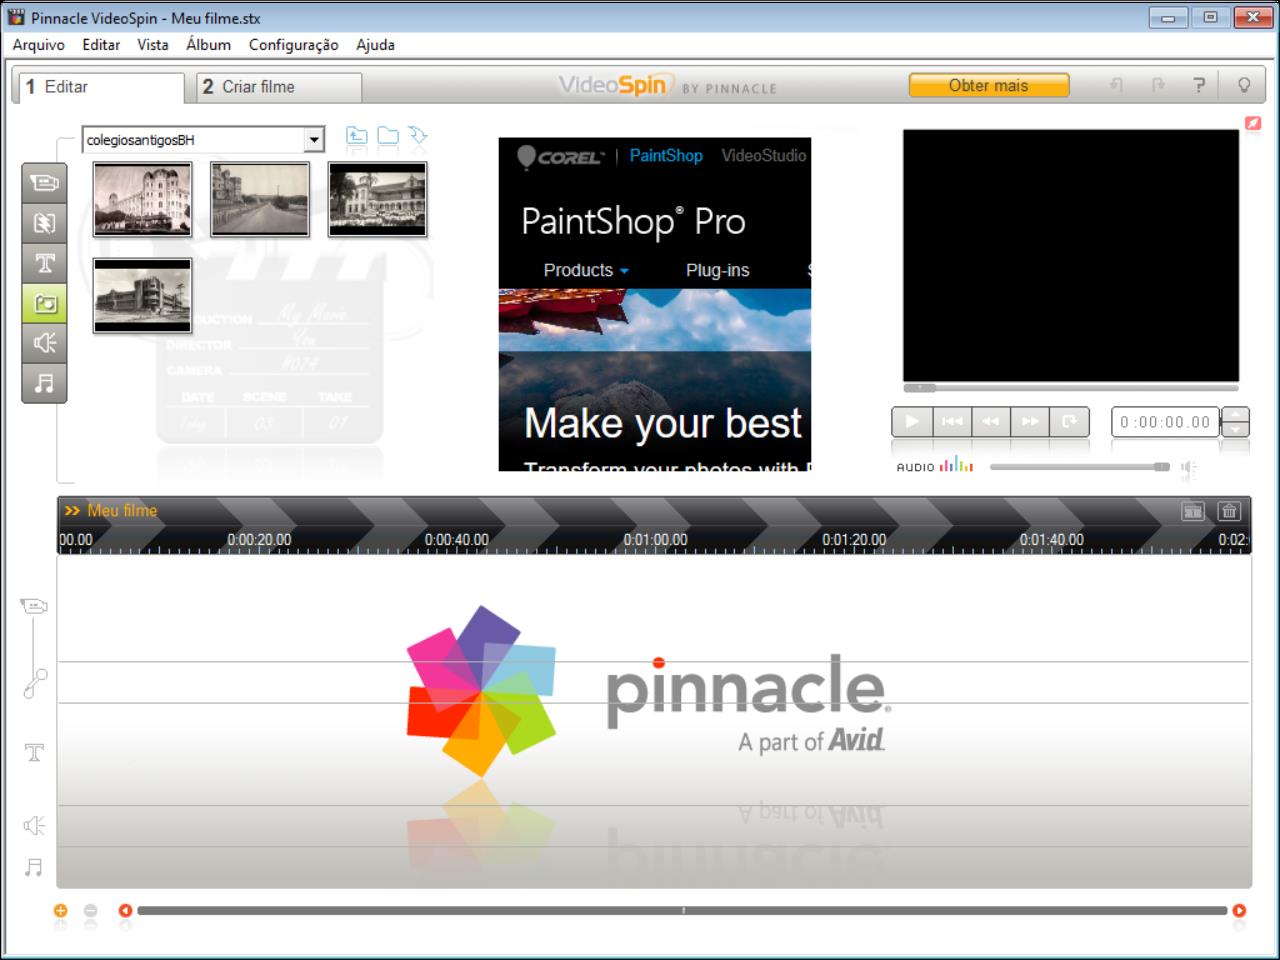Click the video track audio link icon
Image resolution: width=1280 pixels, height=960 pixels.
(x=35, y=684)
